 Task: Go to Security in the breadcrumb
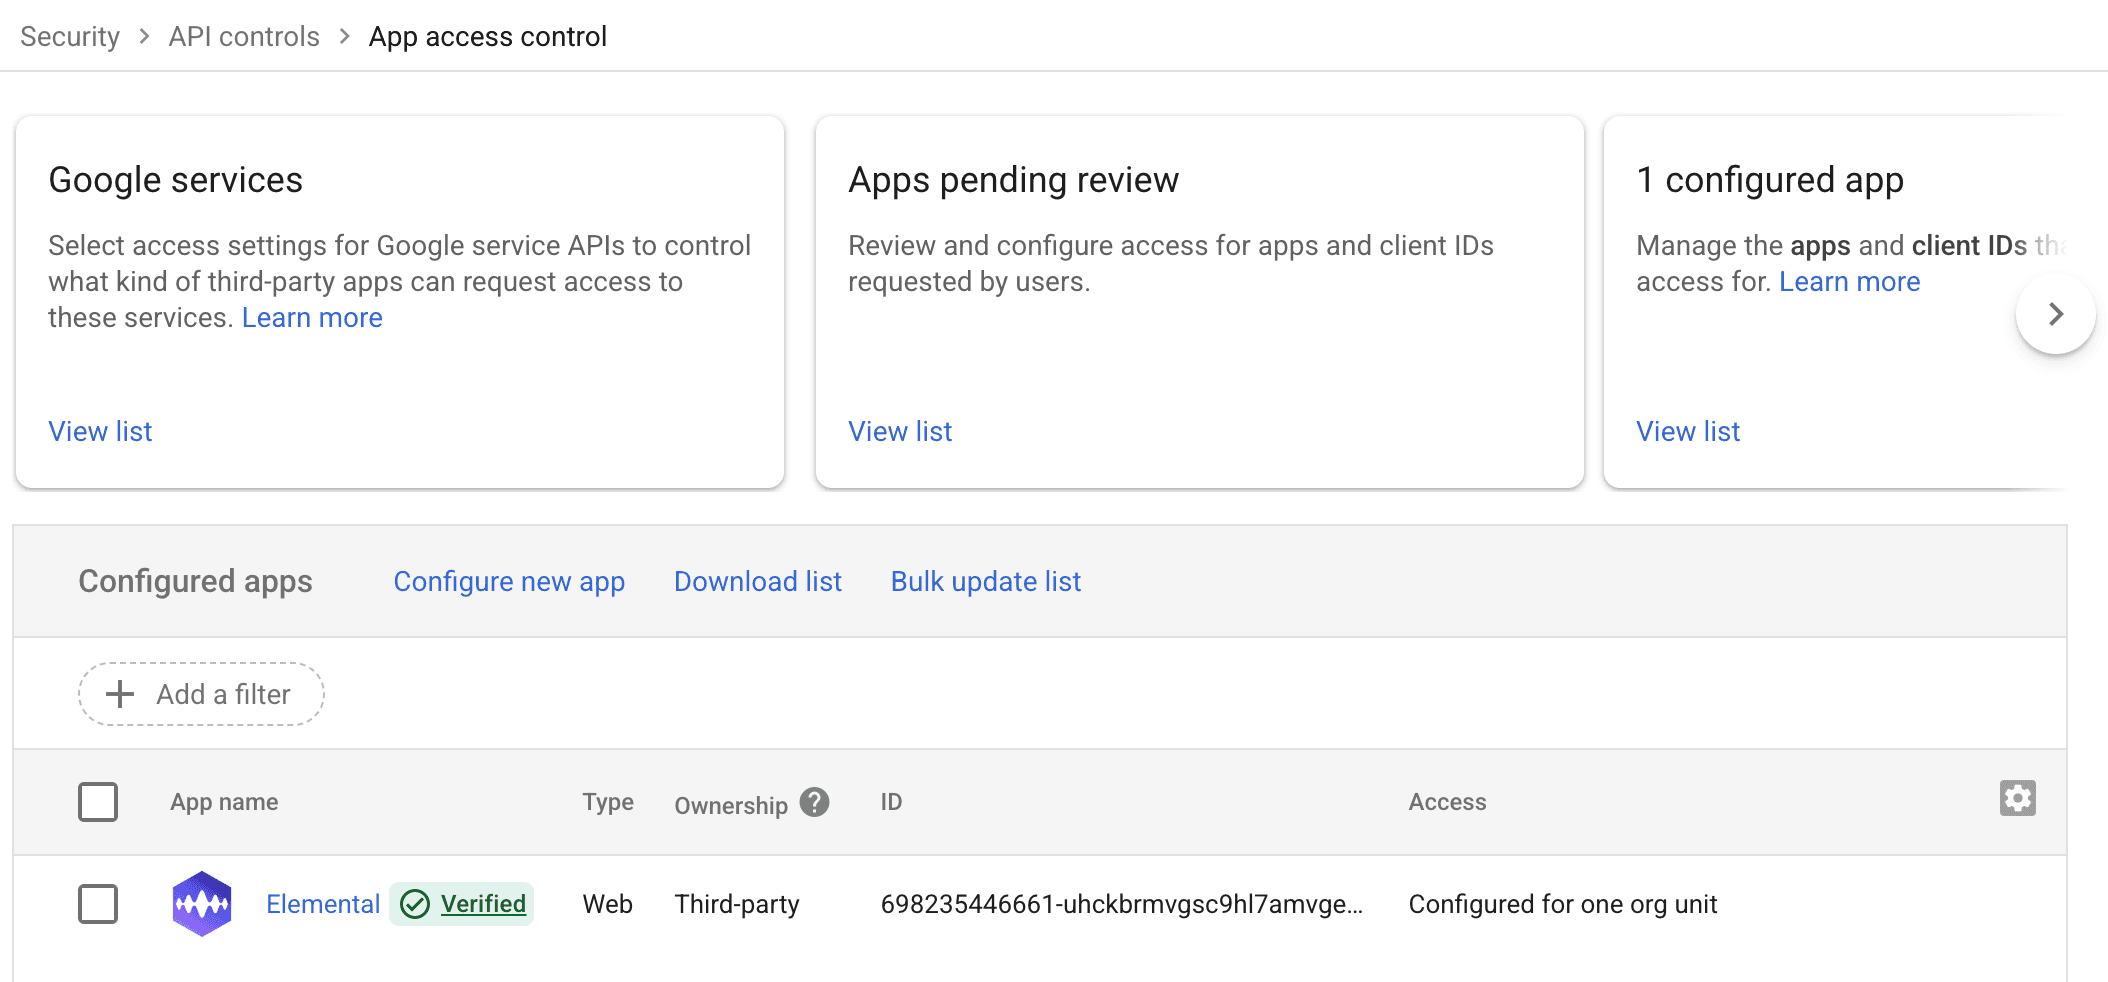[70, 37]
